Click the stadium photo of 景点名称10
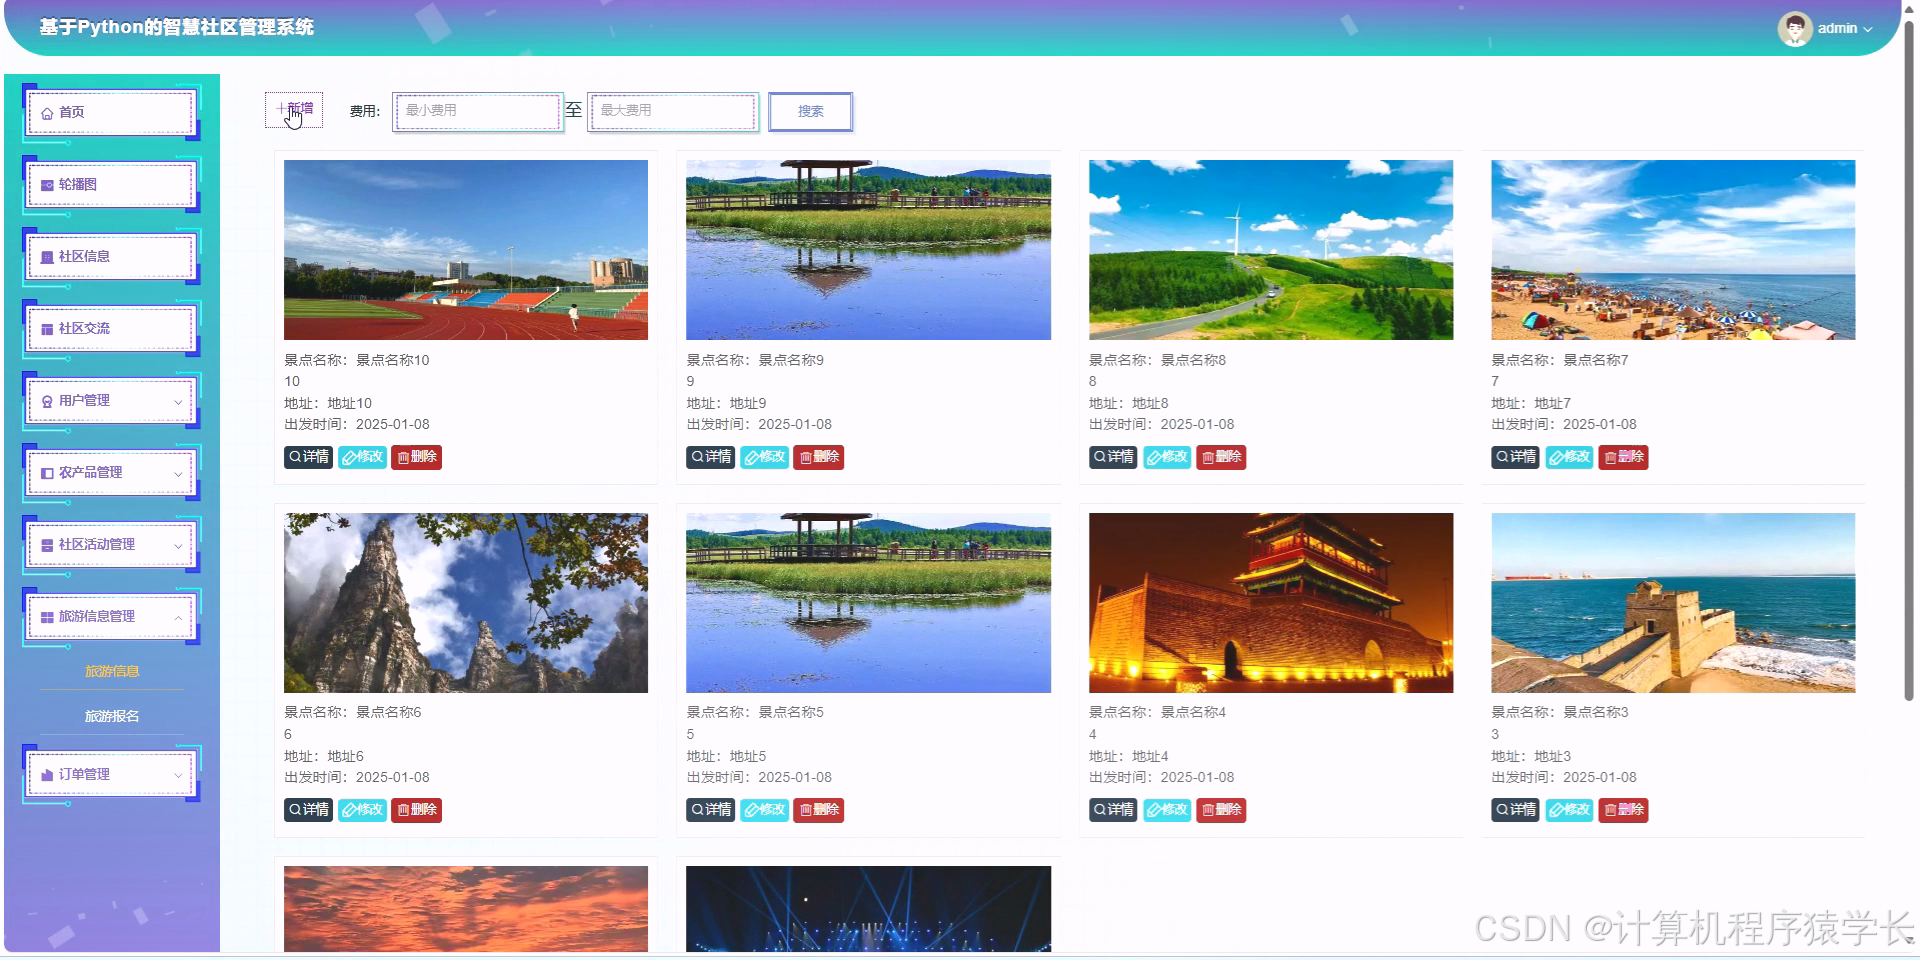The width and height of the screenshot is (1920, 960). pos(466,250)
